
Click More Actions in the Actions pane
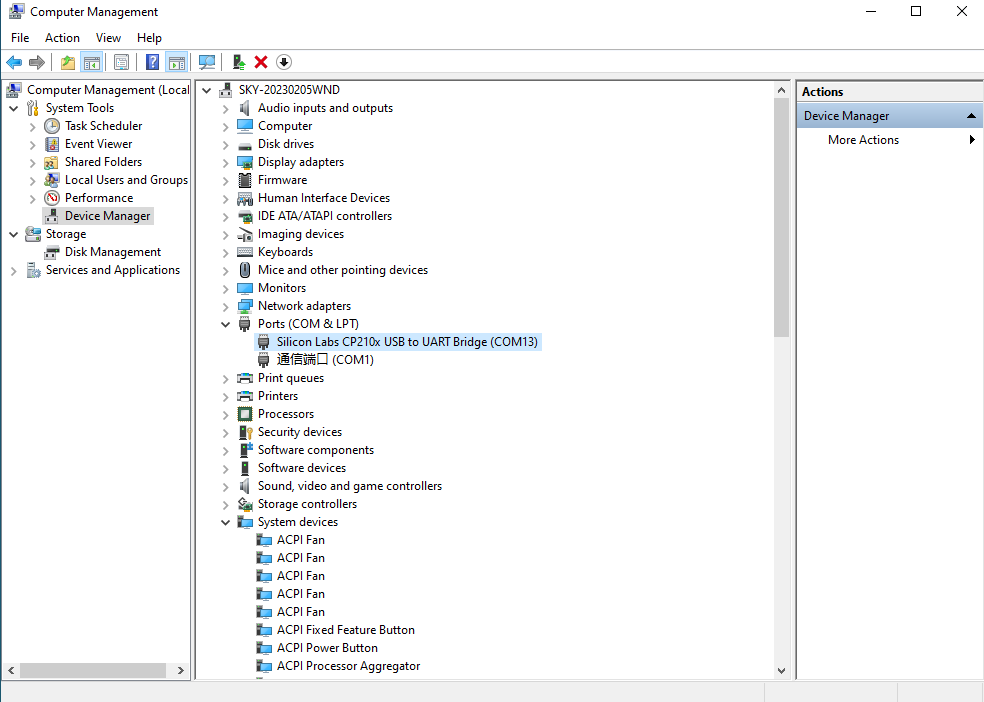pyautogui.click(x=863, y=140)
